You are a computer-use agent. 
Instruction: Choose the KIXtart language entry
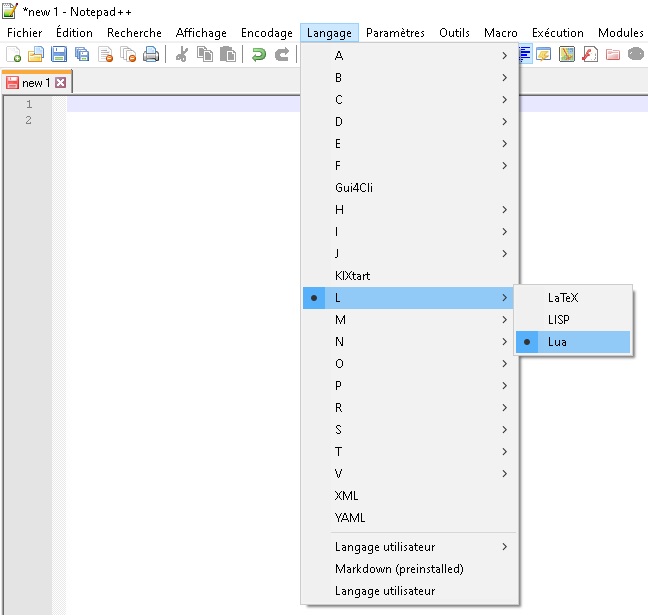coord(410,276)
